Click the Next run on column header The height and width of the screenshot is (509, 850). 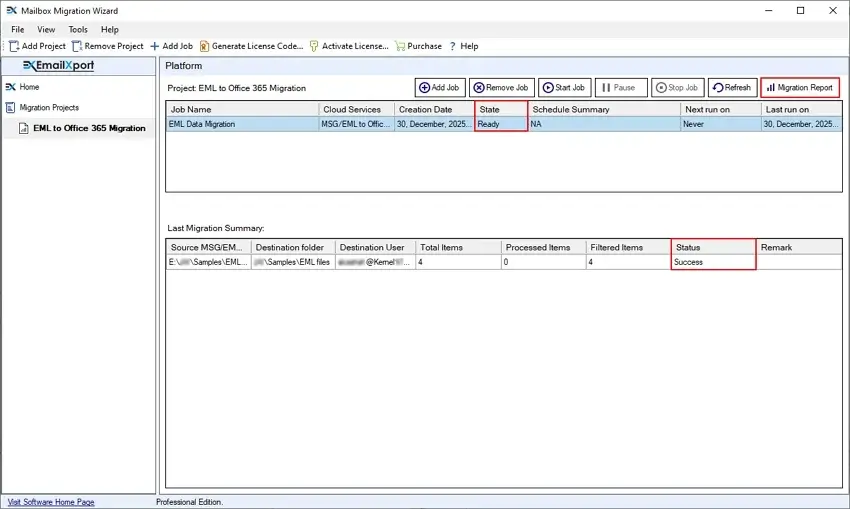pyautogui.click(x=720, y=109)
